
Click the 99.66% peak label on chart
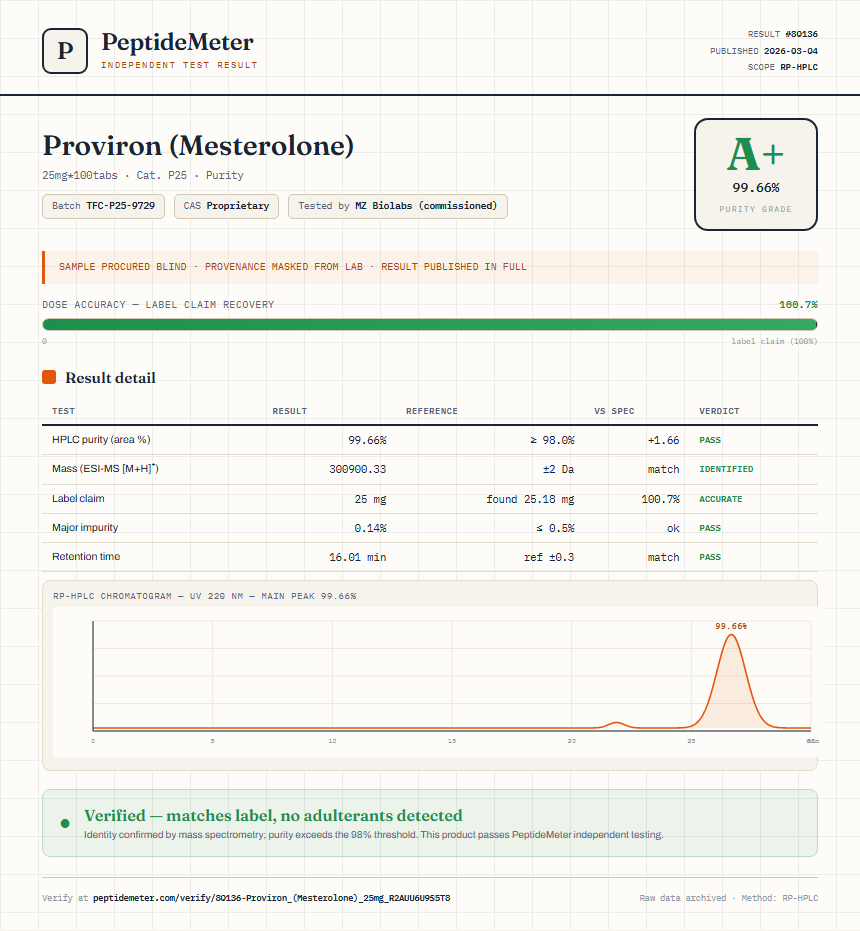[731, 626]
